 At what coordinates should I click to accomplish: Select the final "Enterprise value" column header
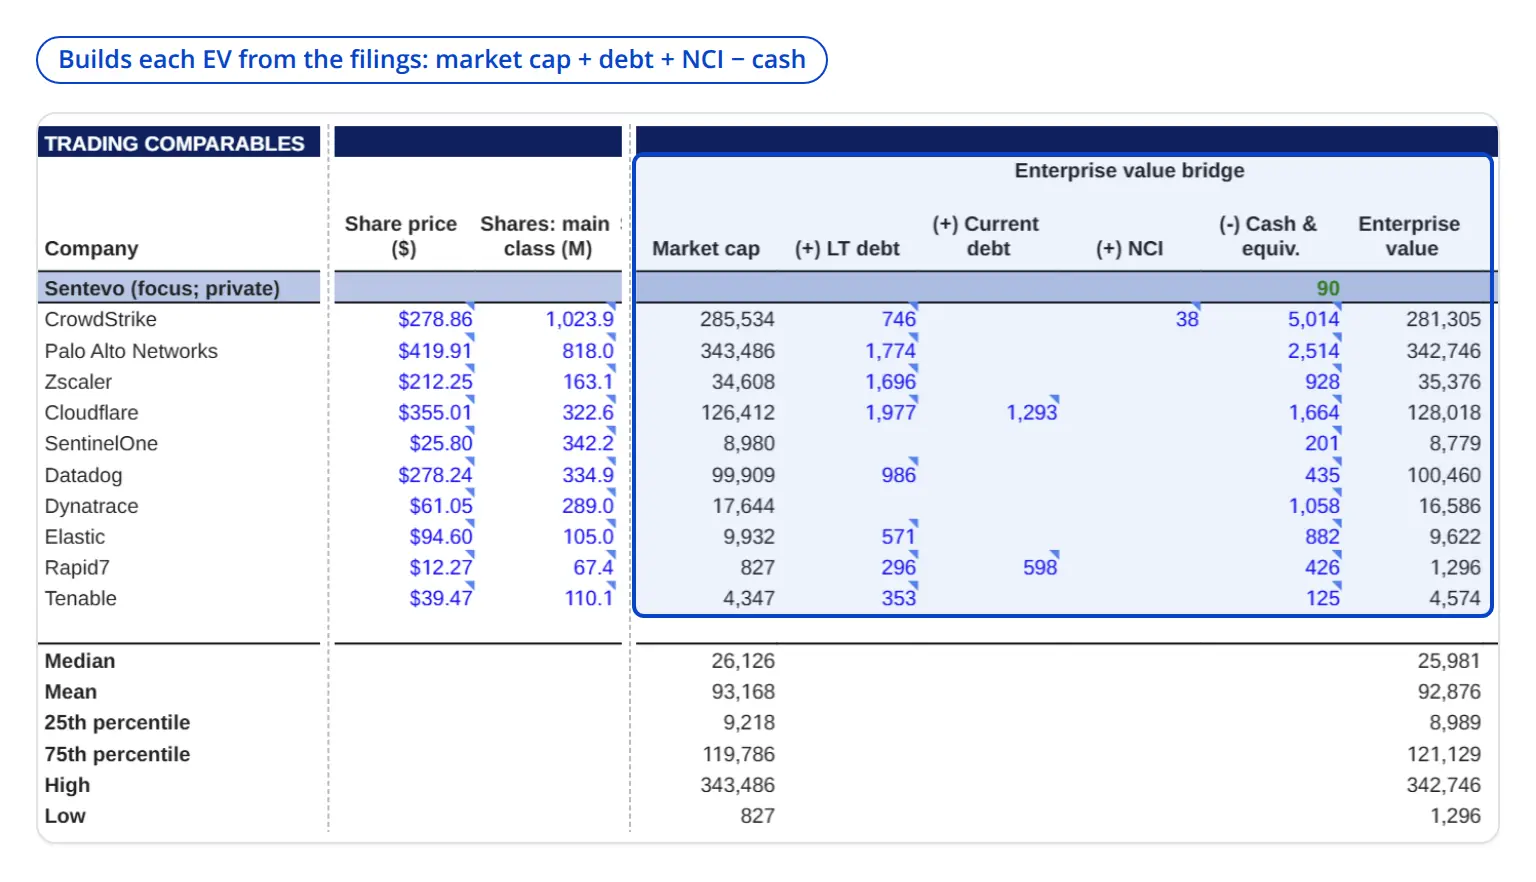(x=1409, y=236)
